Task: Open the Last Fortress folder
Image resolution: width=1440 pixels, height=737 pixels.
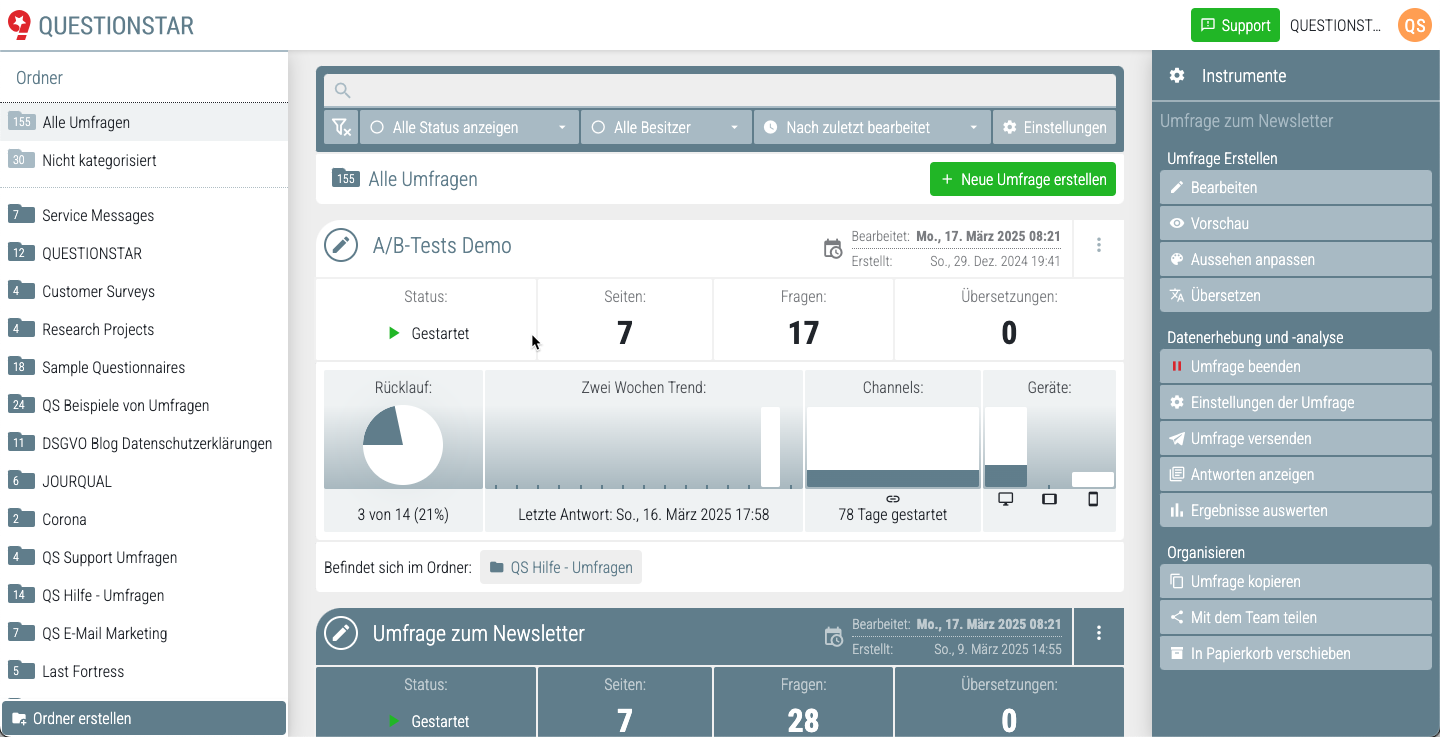Action: click(x=144, y=671)
